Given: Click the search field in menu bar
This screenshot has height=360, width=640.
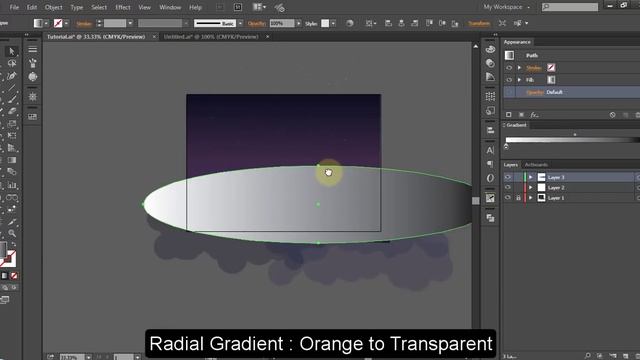Looking at the screenshot, I should [570, 7].
